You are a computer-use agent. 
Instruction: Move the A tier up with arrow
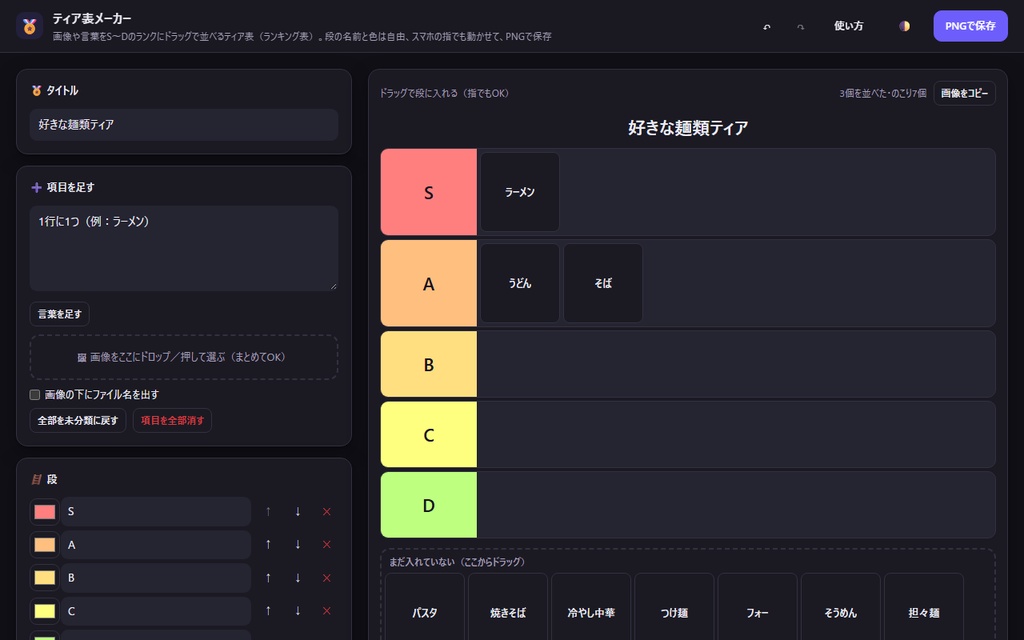click(268, 545)
